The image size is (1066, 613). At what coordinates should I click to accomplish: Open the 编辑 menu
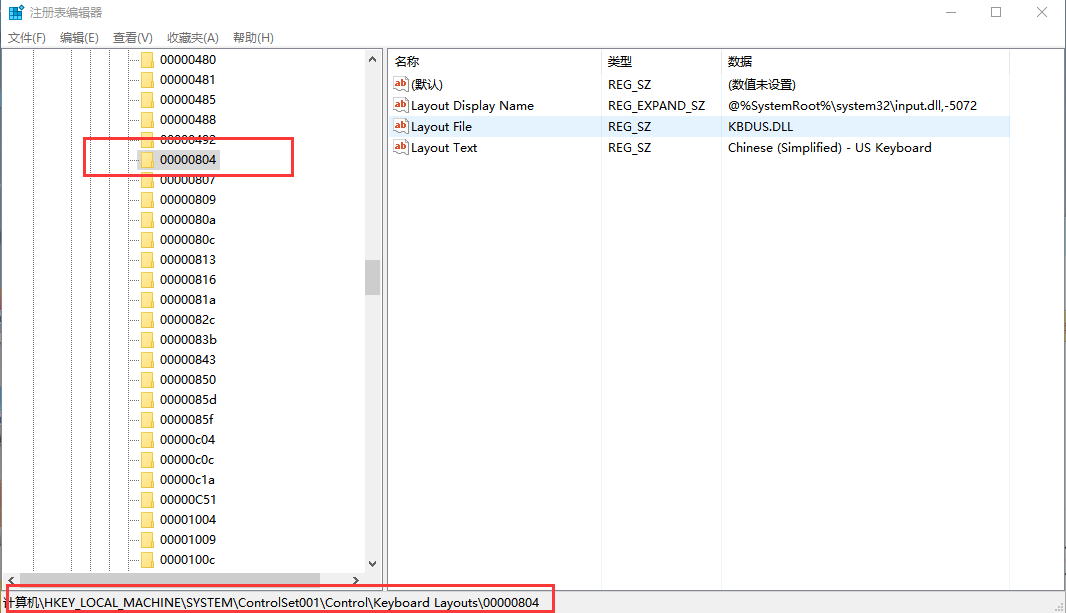pos(79,37)
